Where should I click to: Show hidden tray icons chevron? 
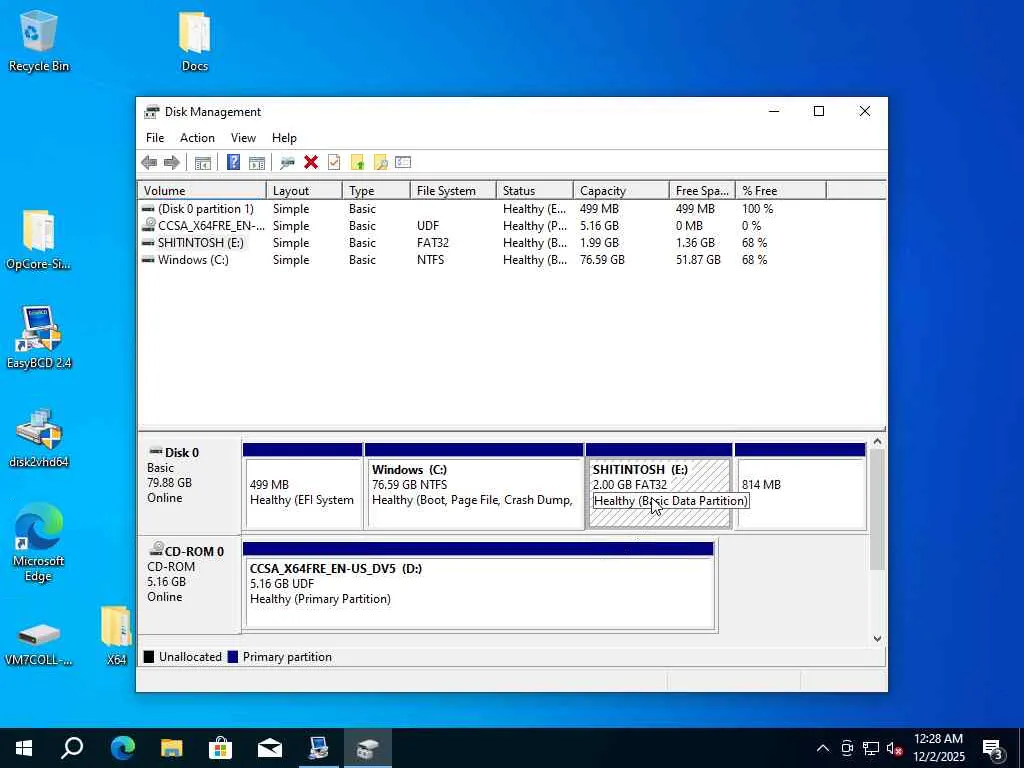823,748
